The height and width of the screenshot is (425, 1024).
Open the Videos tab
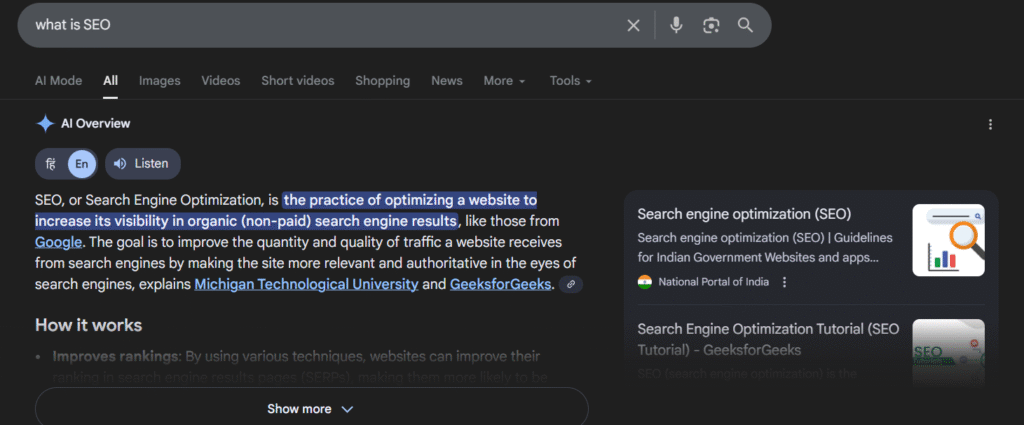tap(221, 81)
